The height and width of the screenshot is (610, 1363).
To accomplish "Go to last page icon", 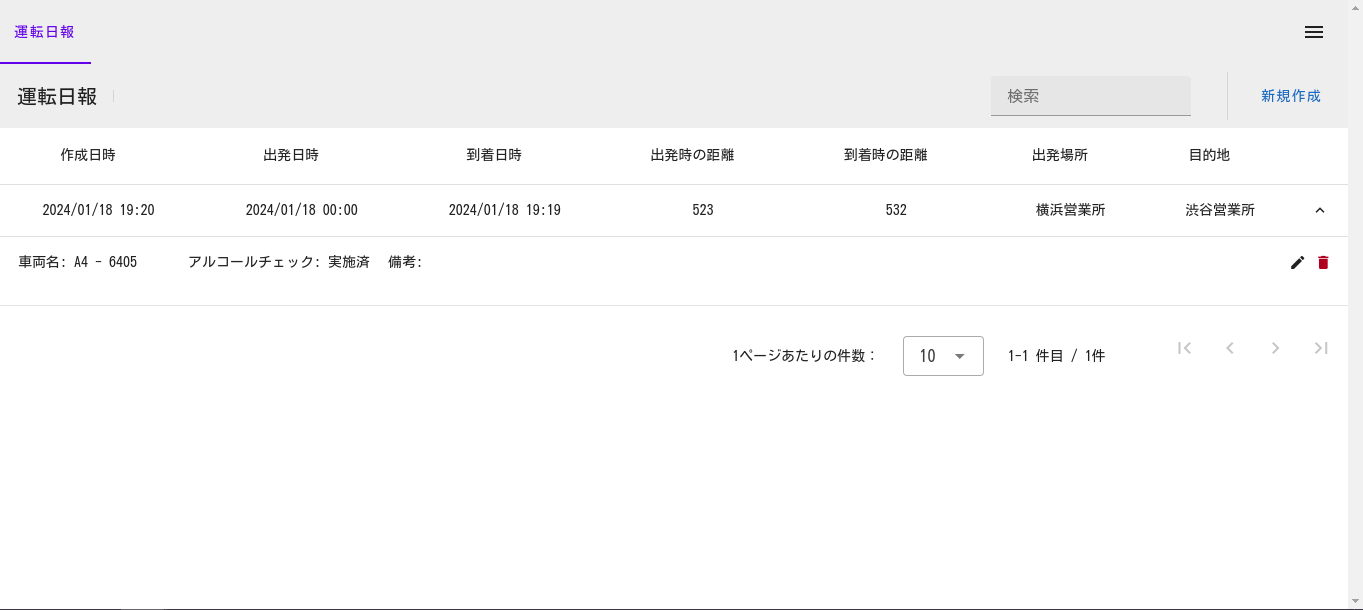I will pyautogui.click(x=1321, y=348).
